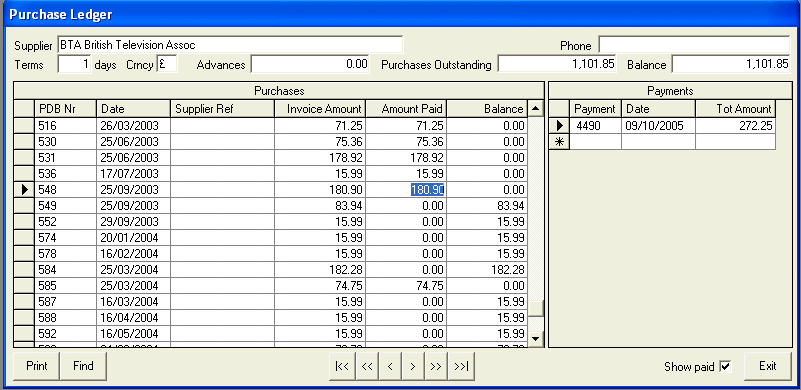Click the Amount Paid column header

[406, 109]
